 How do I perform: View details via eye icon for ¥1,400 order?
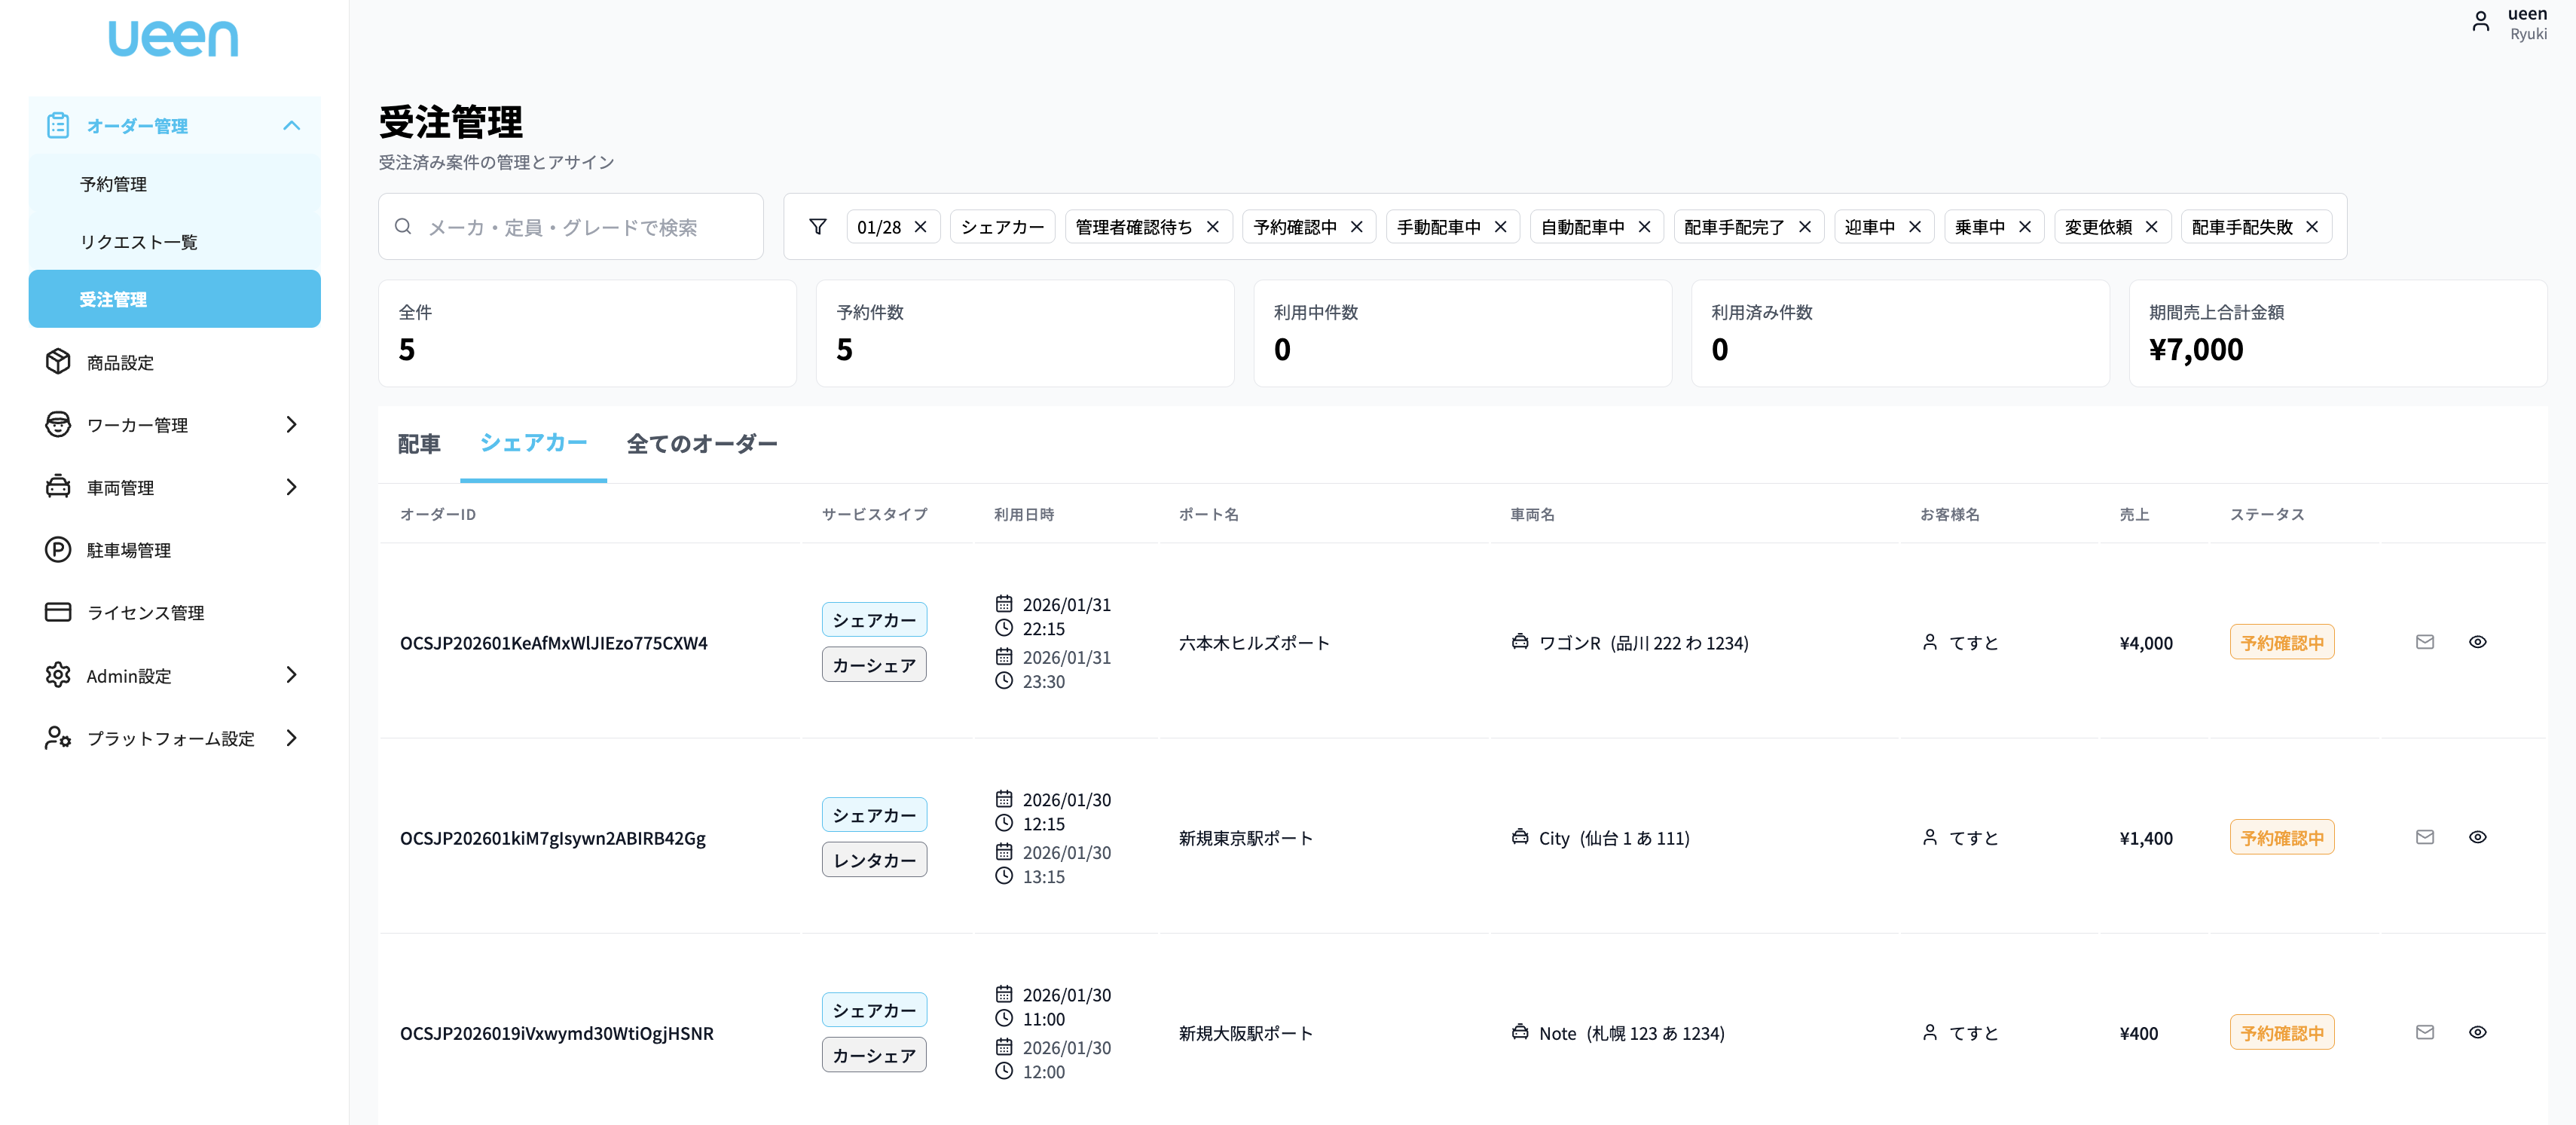[x=2477, y=837]
